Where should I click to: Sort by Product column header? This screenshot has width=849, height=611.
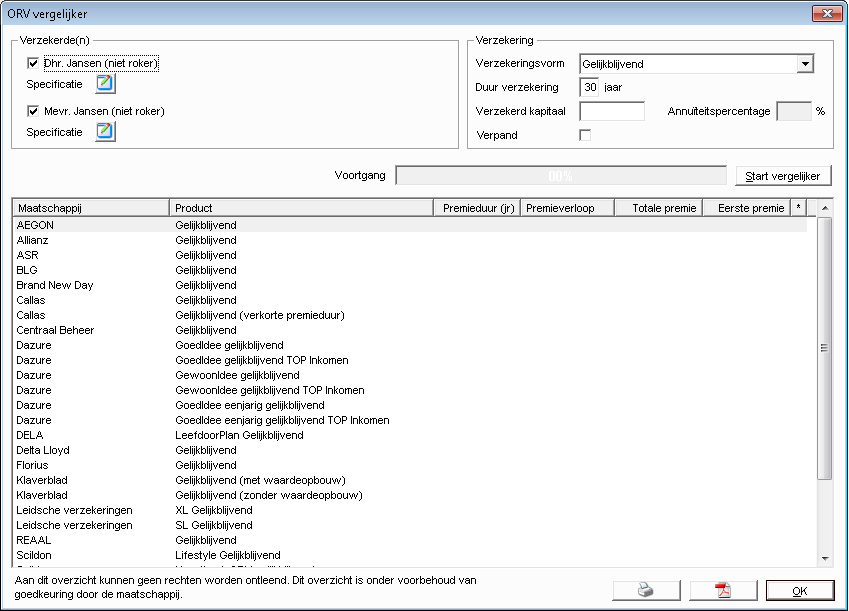[x=301, y=208]
